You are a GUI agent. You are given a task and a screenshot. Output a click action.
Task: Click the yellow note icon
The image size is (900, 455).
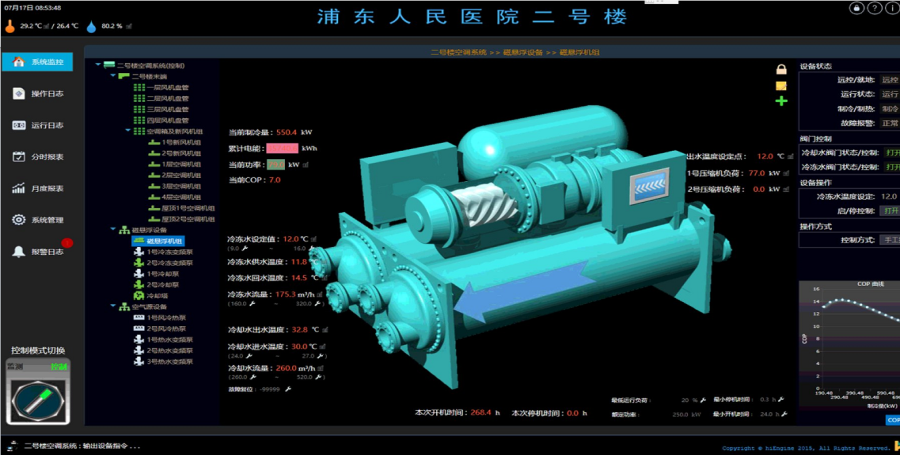(x=782, y=85)
